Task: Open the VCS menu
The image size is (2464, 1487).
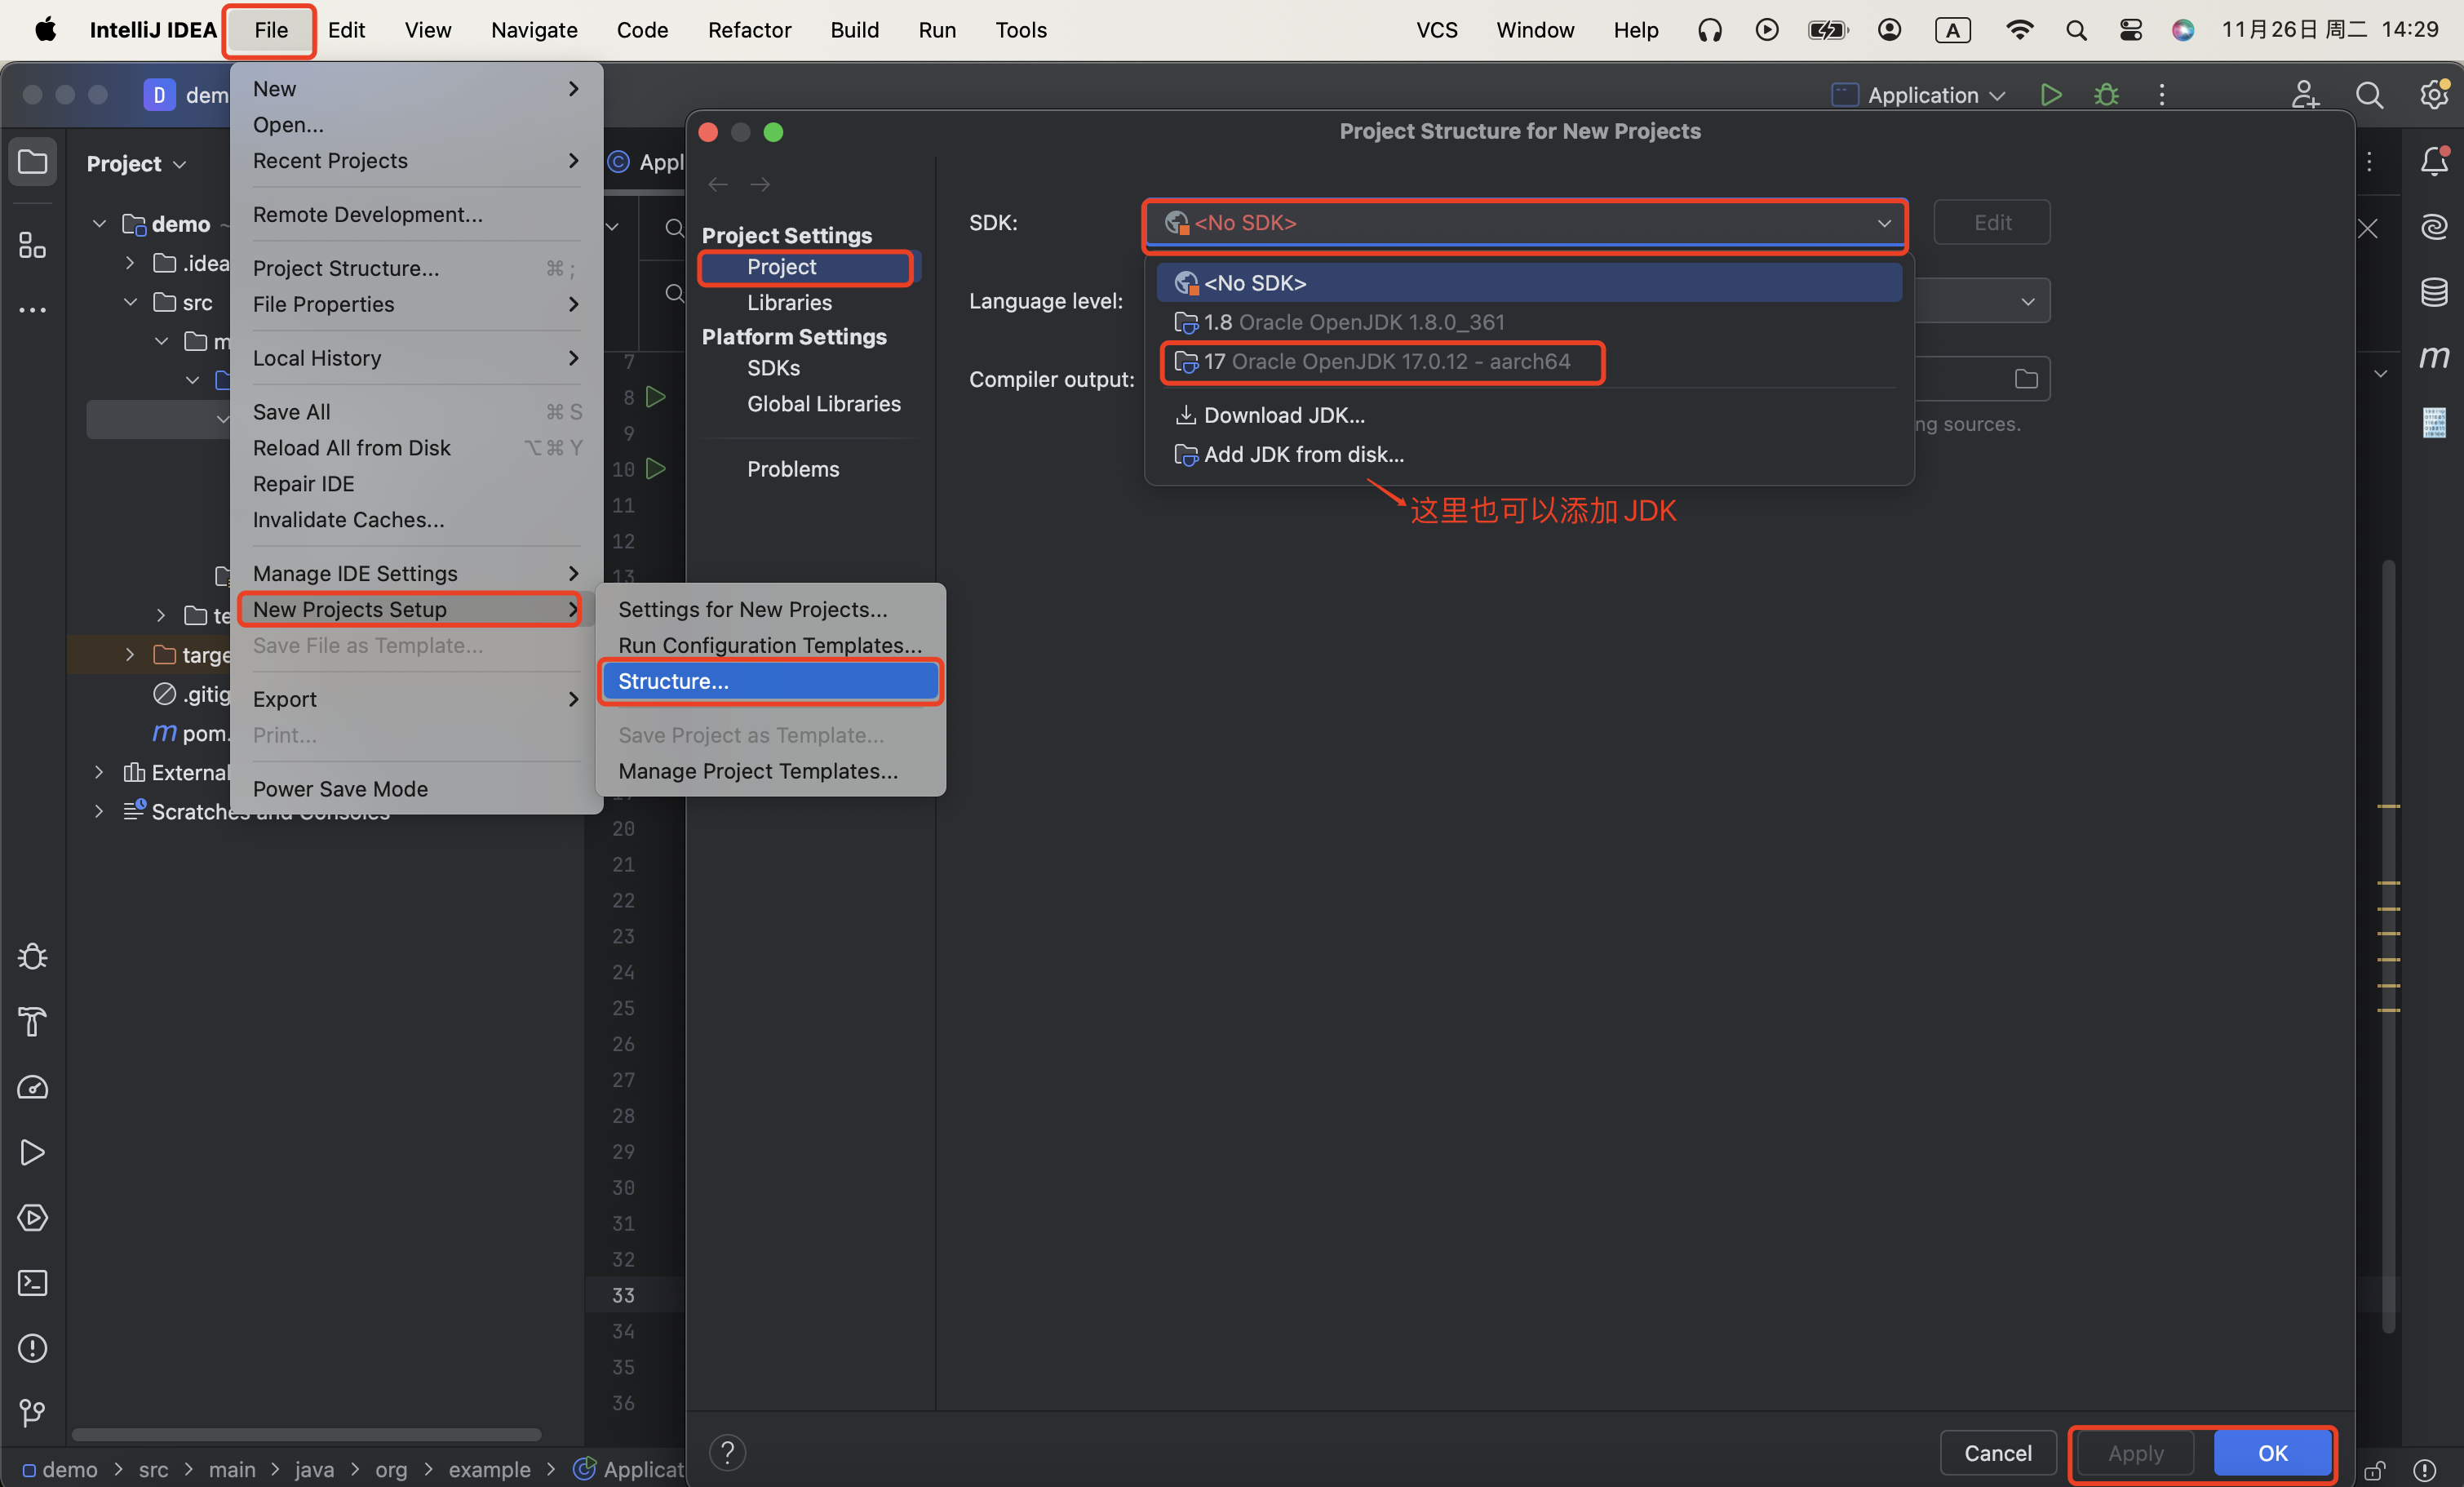Action: pos(1437,29)
